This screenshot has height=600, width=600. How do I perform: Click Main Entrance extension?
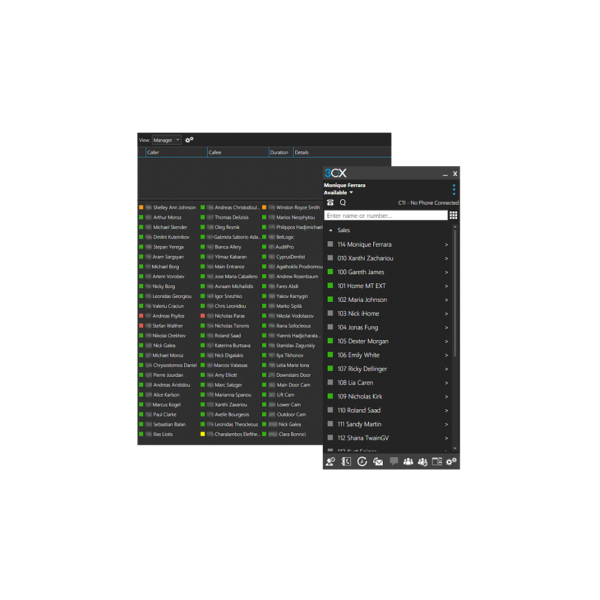tap(229, 267)
